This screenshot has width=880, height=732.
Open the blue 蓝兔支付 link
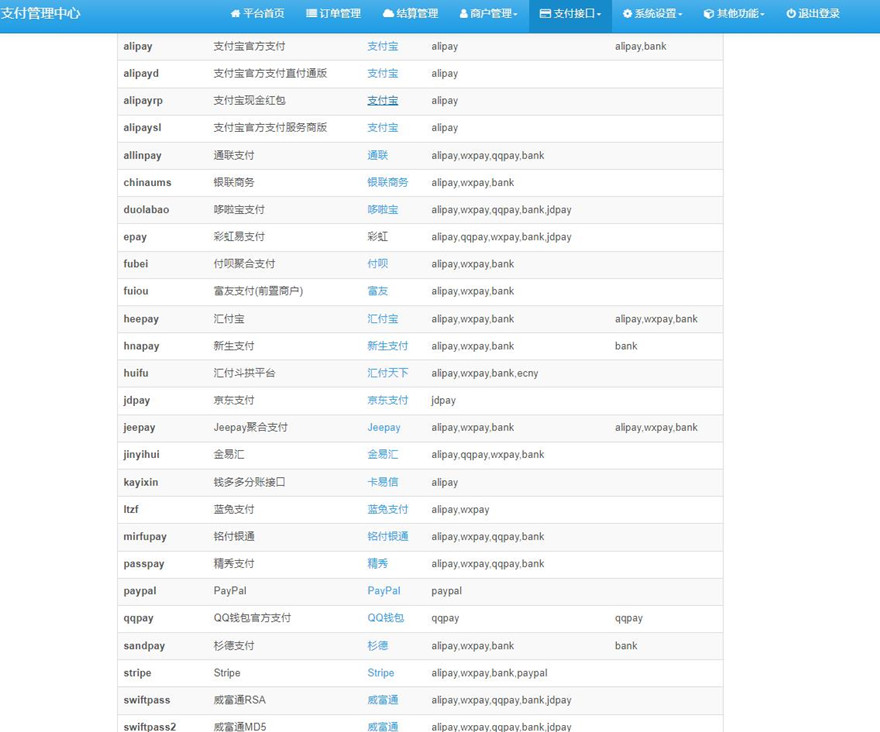[x=388, y=509]
